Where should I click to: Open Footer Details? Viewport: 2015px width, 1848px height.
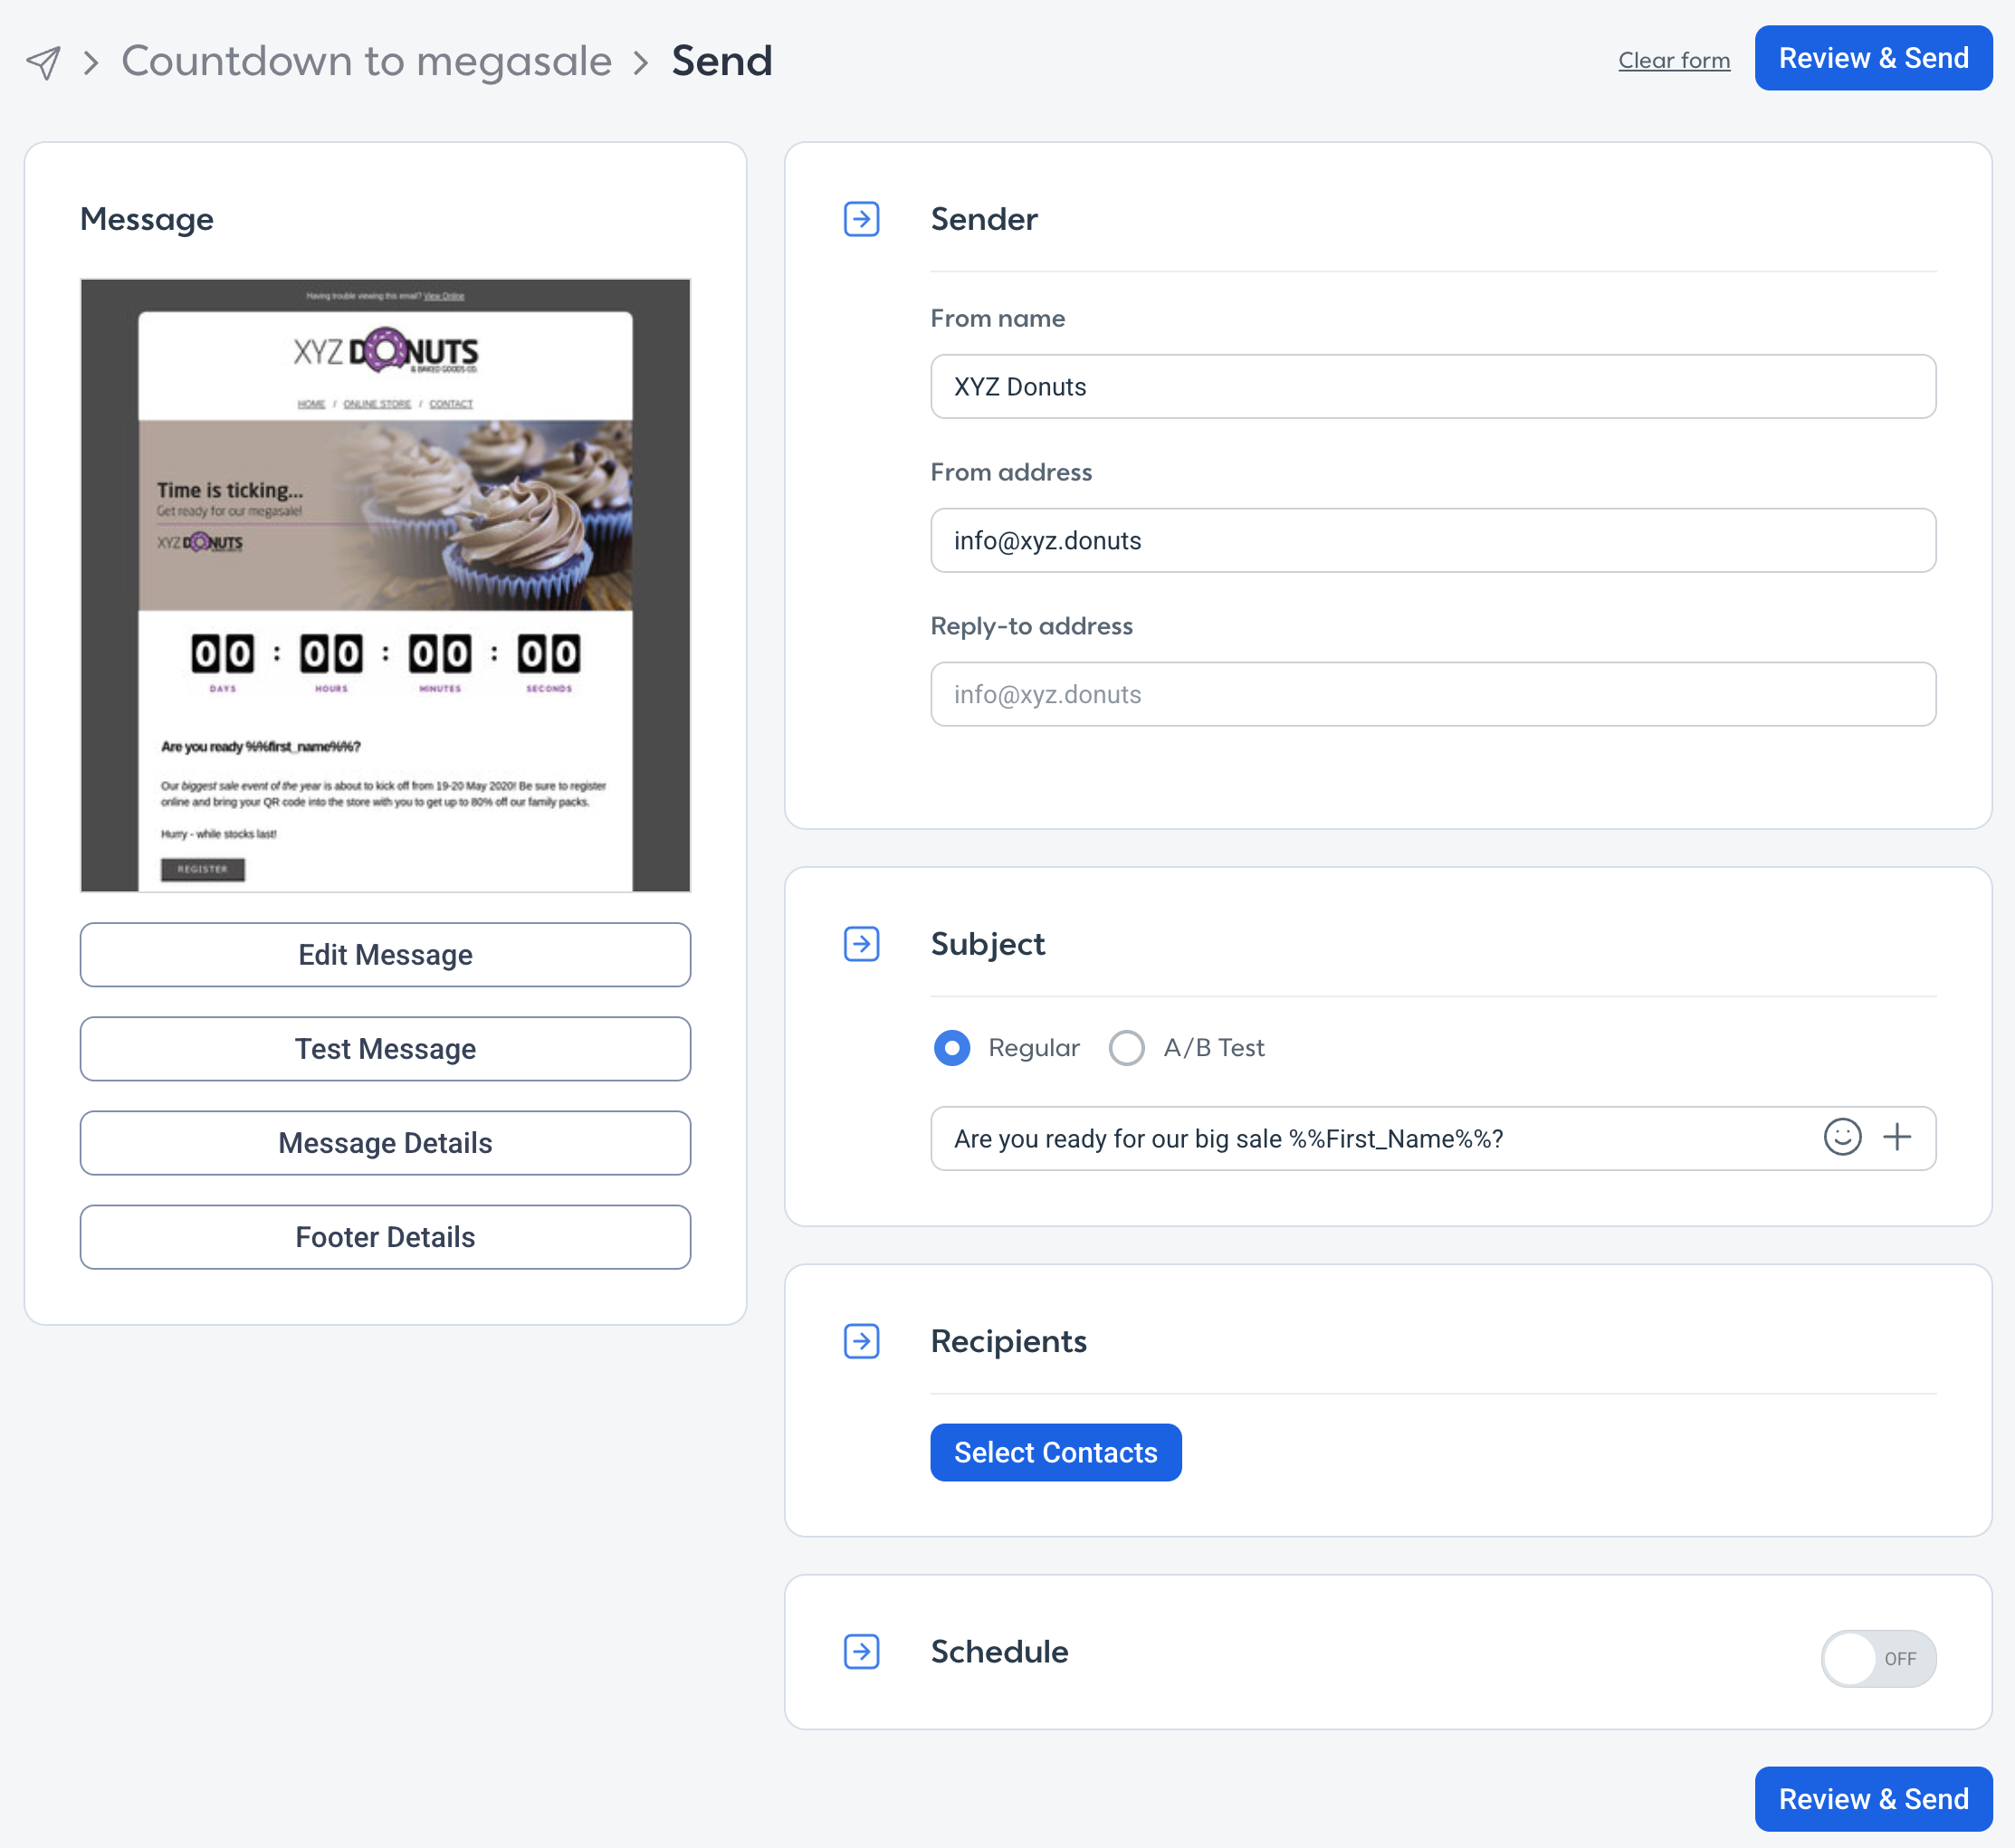coord(385,1236)
